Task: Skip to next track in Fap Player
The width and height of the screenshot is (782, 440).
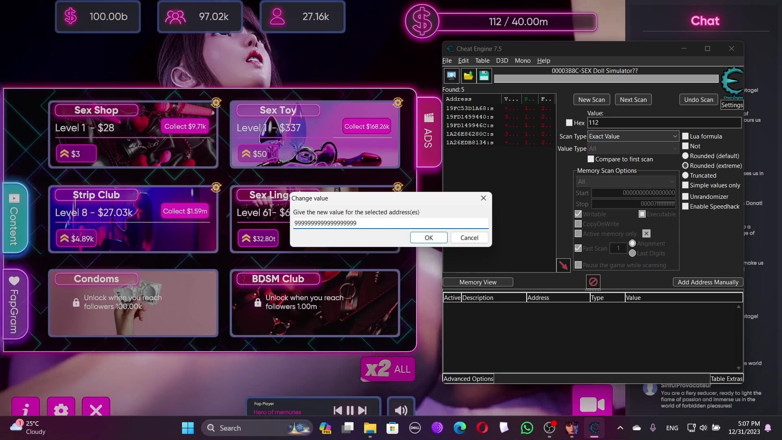Action: (x=363, y=410)
